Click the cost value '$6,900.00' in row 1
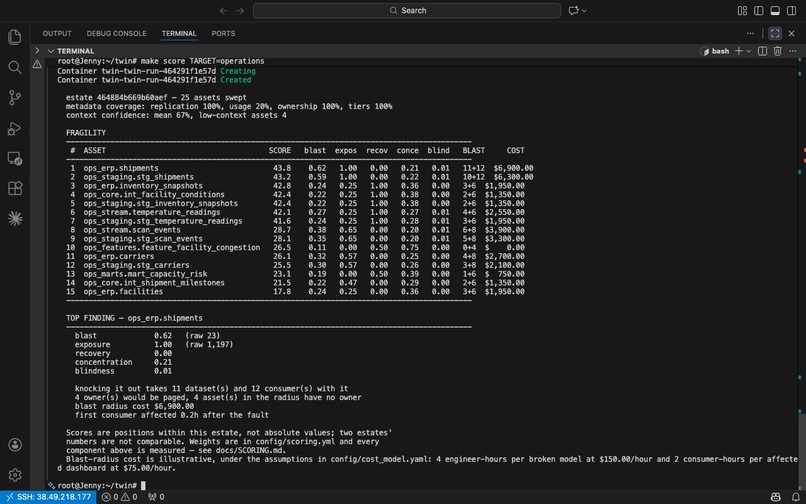The image size is (806, 504). pos(513,168)
